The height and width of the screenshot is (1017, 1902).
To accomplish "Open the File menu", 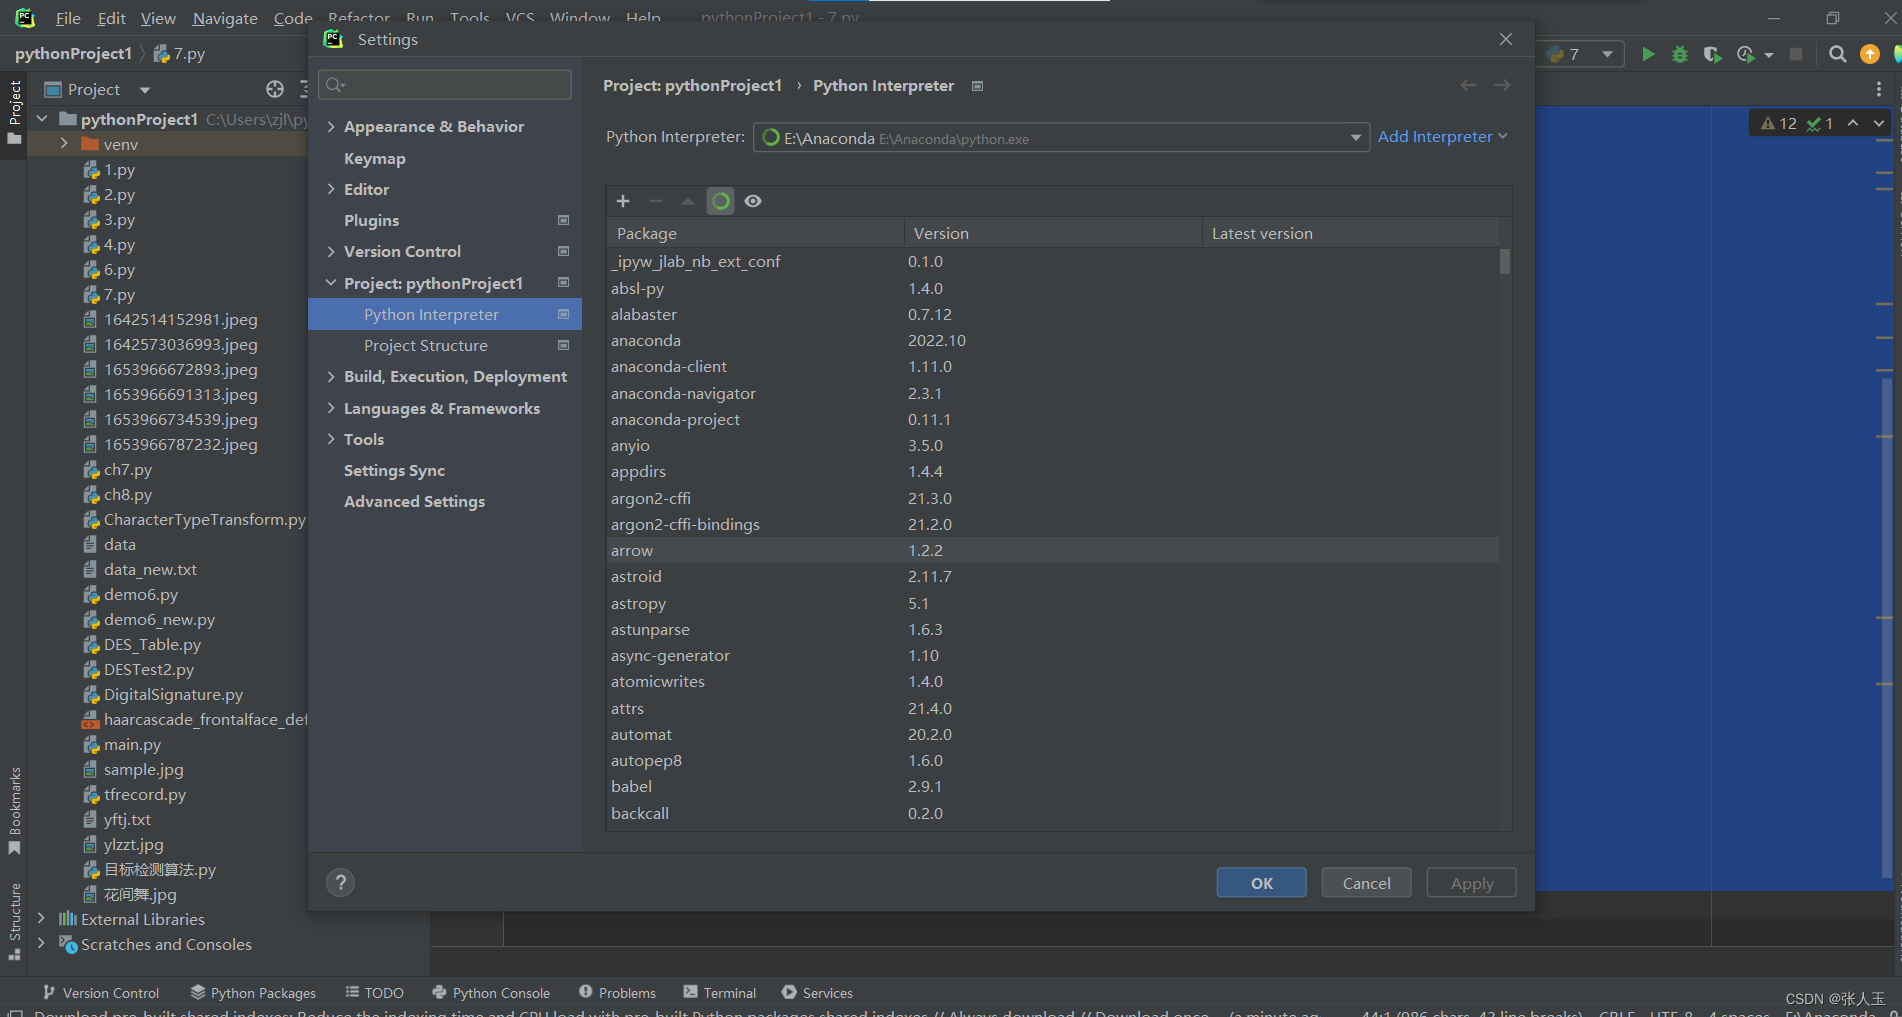I will click(68, 18).
